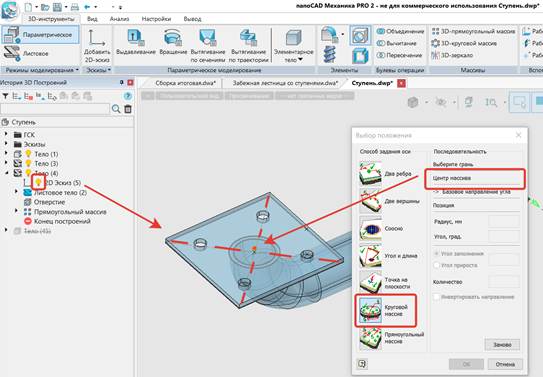Click the Выдавливание extrusion tool
The height and width of the screenshot is (377, 543).
click(x=135, y=42)
